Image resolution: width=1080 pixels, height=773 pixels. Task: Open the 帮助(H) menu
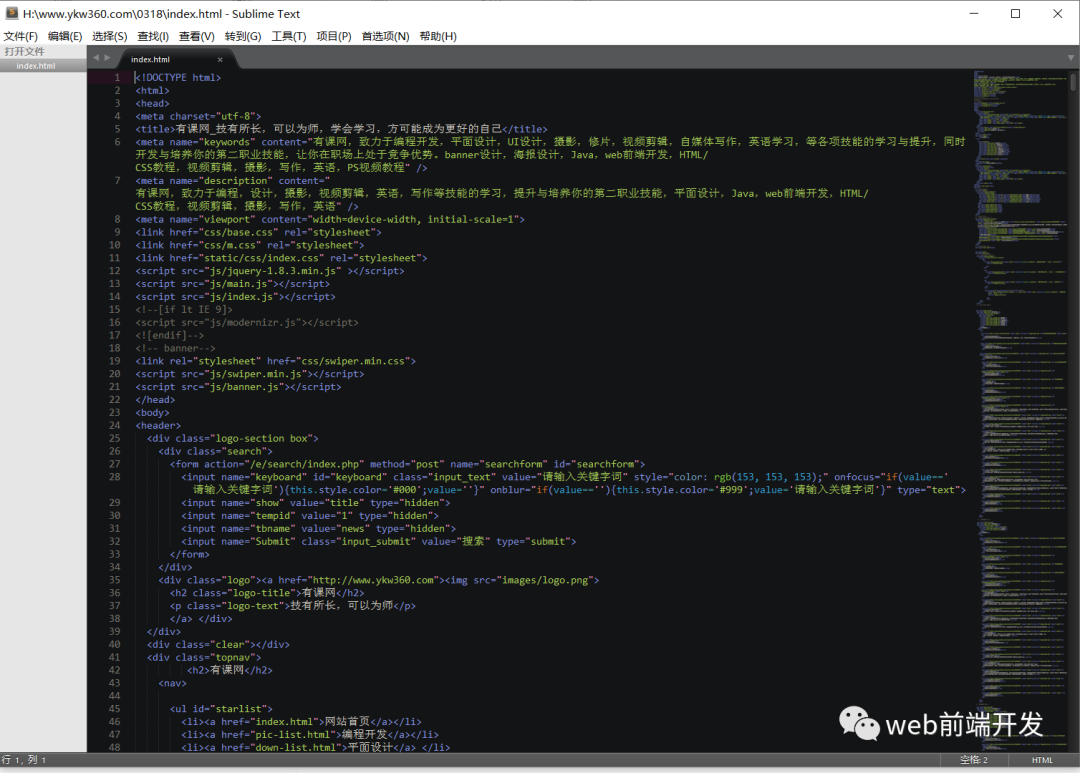coord(438,36)
